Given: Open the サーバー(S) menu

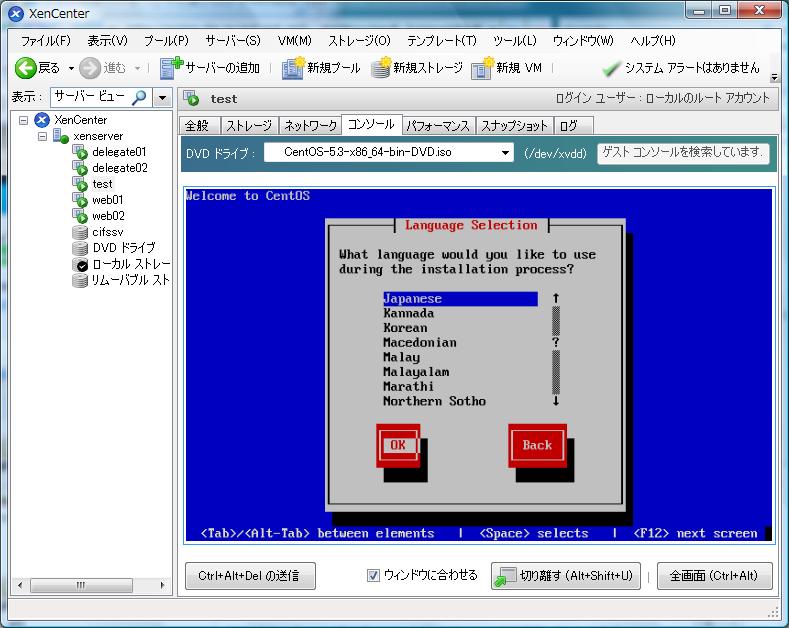Looking at the screenshot, I should tap(233, 41).
